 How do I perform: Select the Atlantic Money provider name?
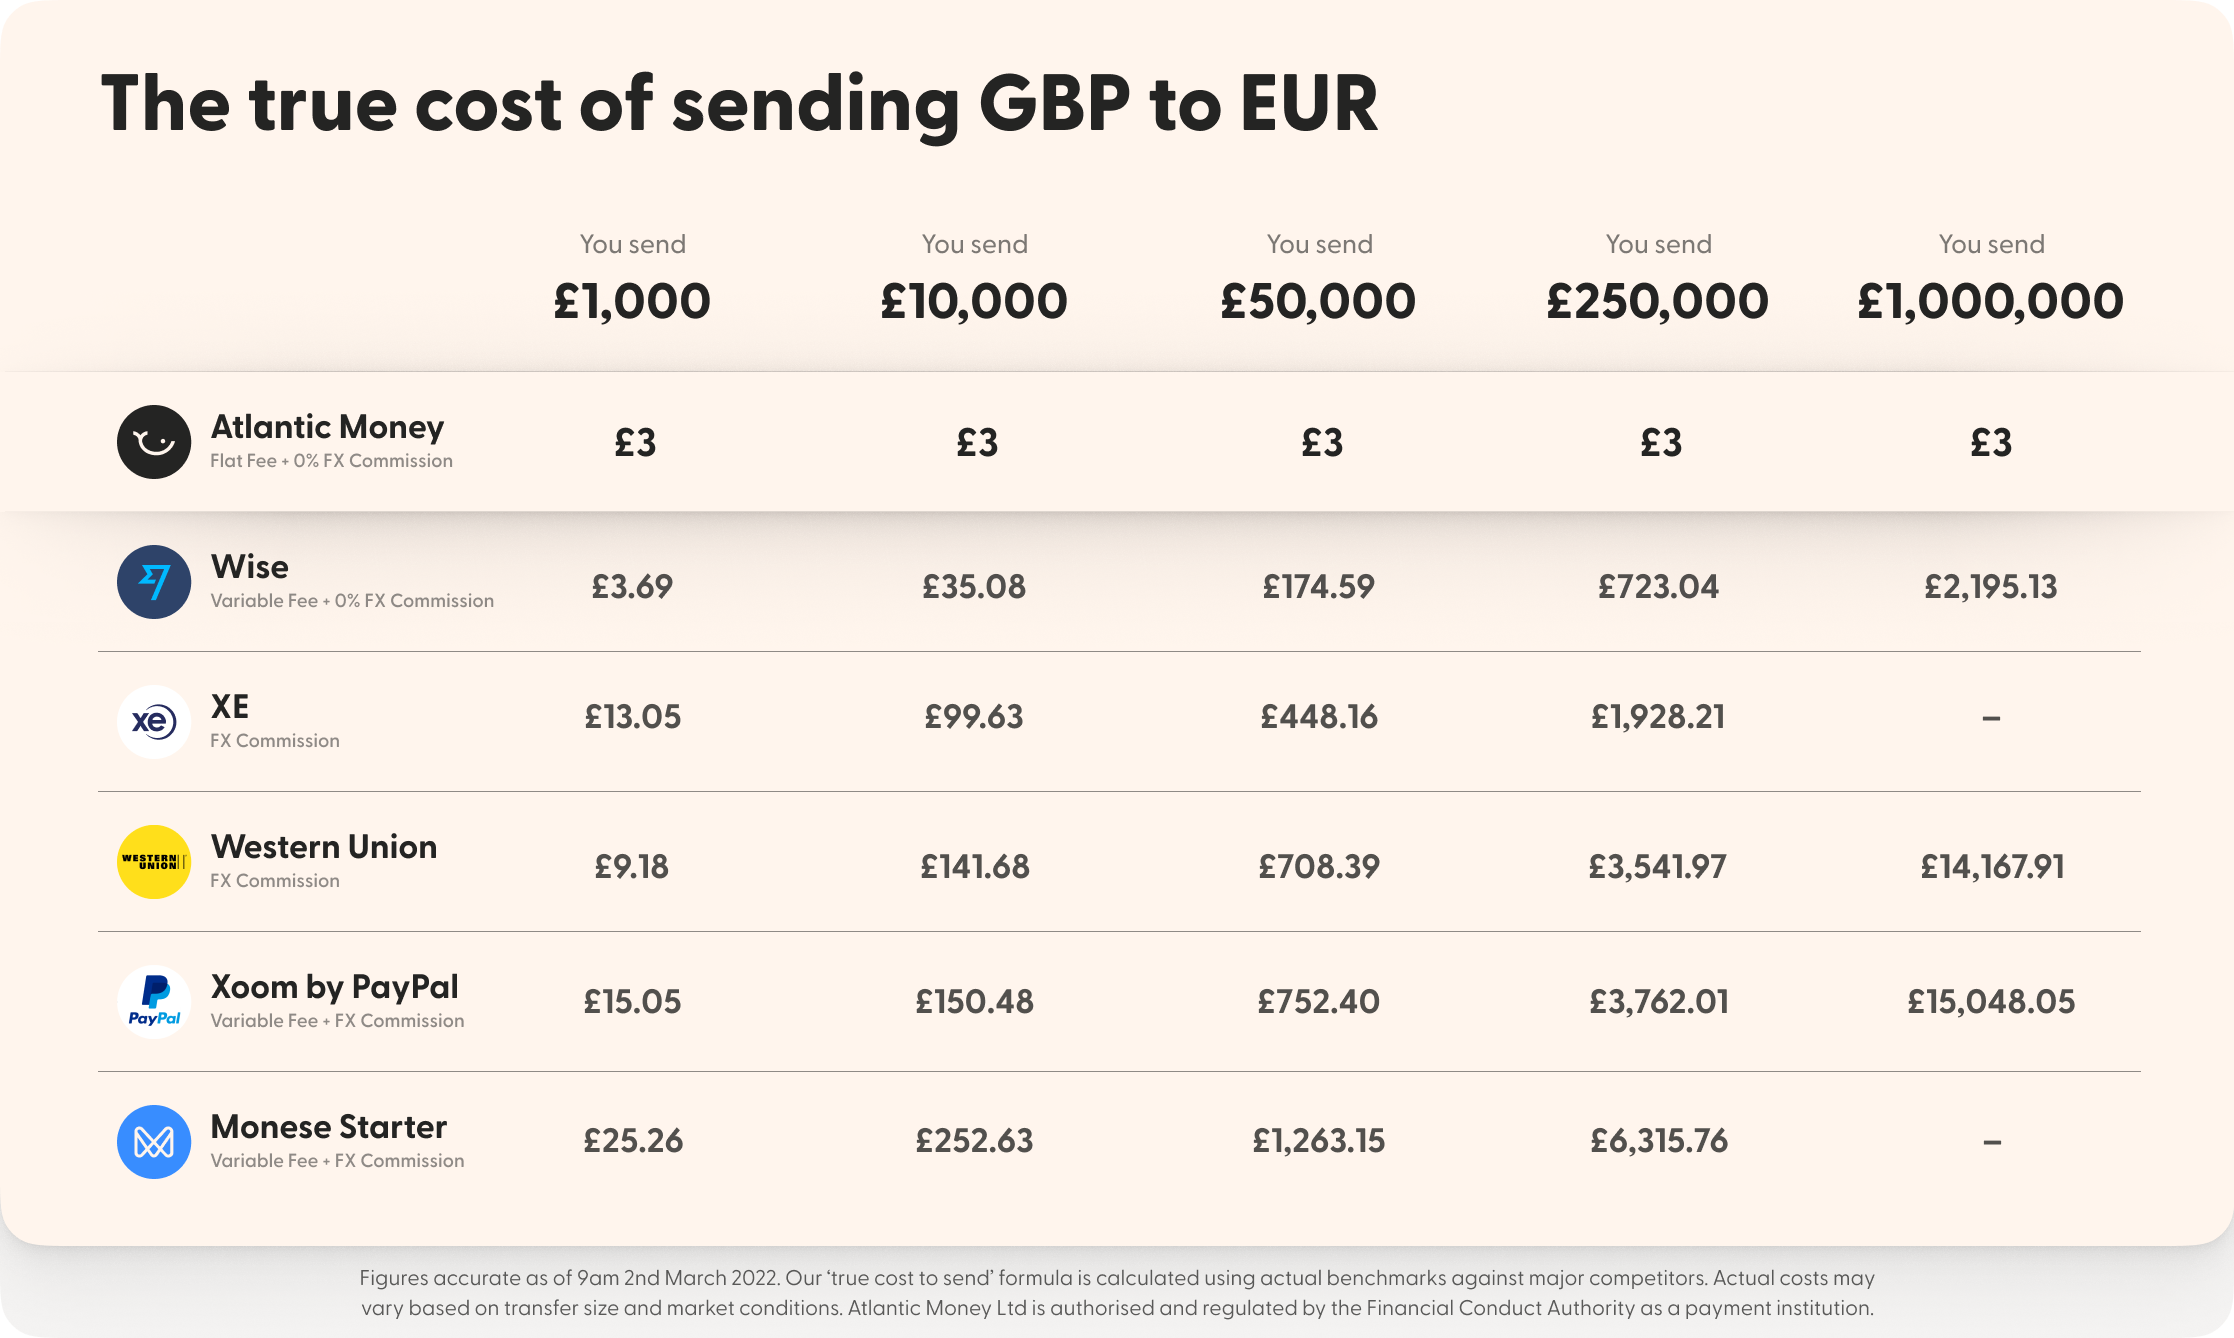327,427
